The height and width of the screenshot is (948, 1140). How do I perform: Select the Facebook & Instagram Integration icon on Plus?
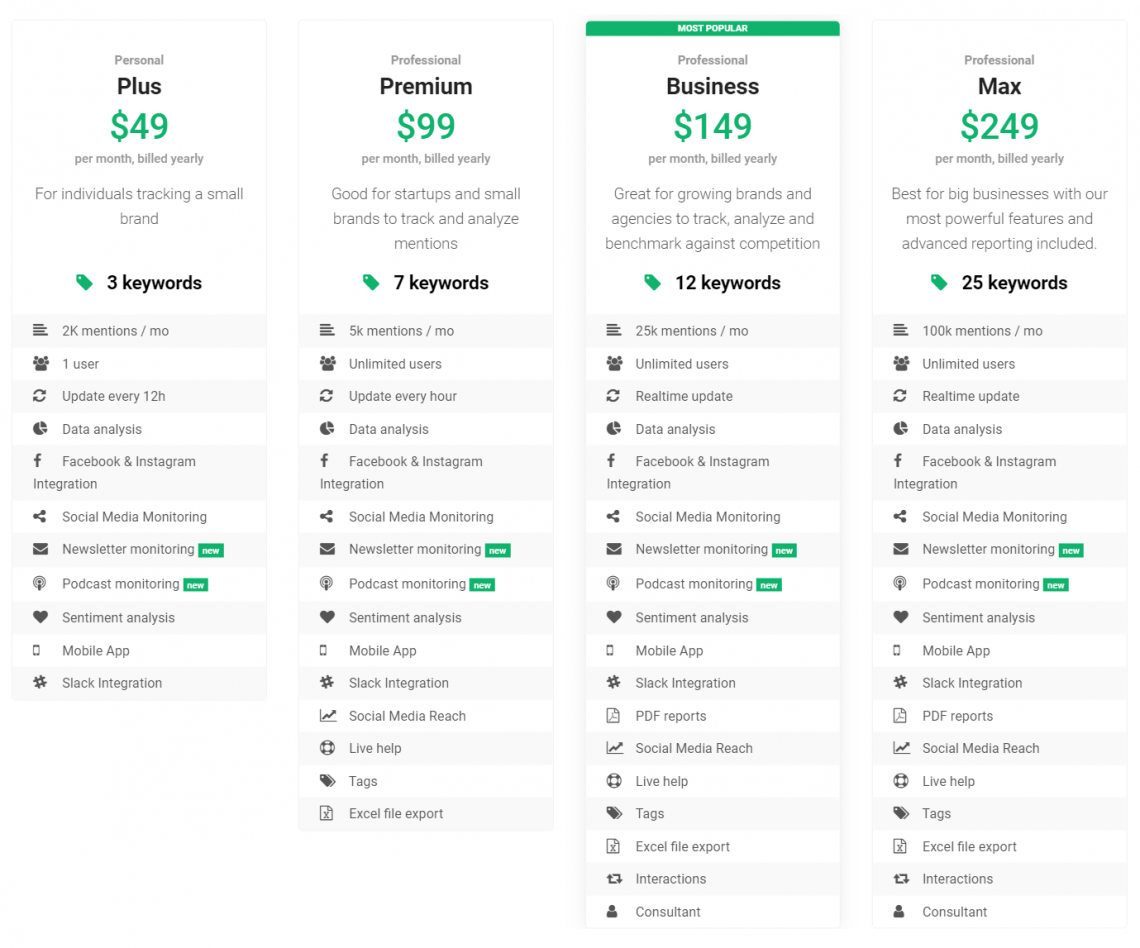[x=38, y=461]
